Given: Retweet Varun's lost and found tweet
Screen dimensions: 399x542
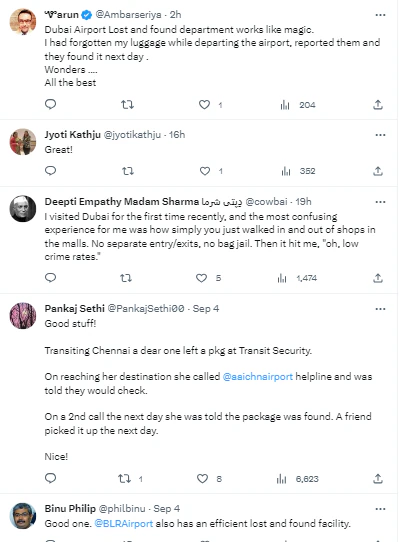Looking at the screenshot, I should coord(127,104).
